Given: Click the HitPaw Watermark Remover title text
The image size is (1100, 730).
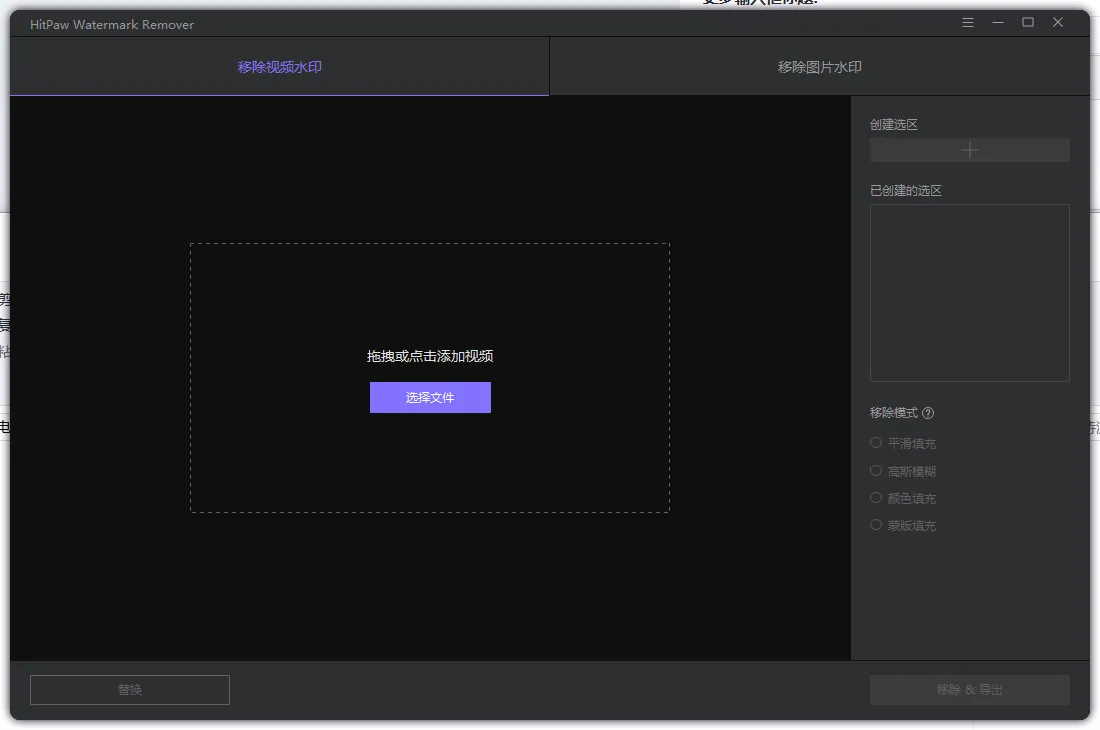Looking at the screenshot, I should (x=112, y=24).
